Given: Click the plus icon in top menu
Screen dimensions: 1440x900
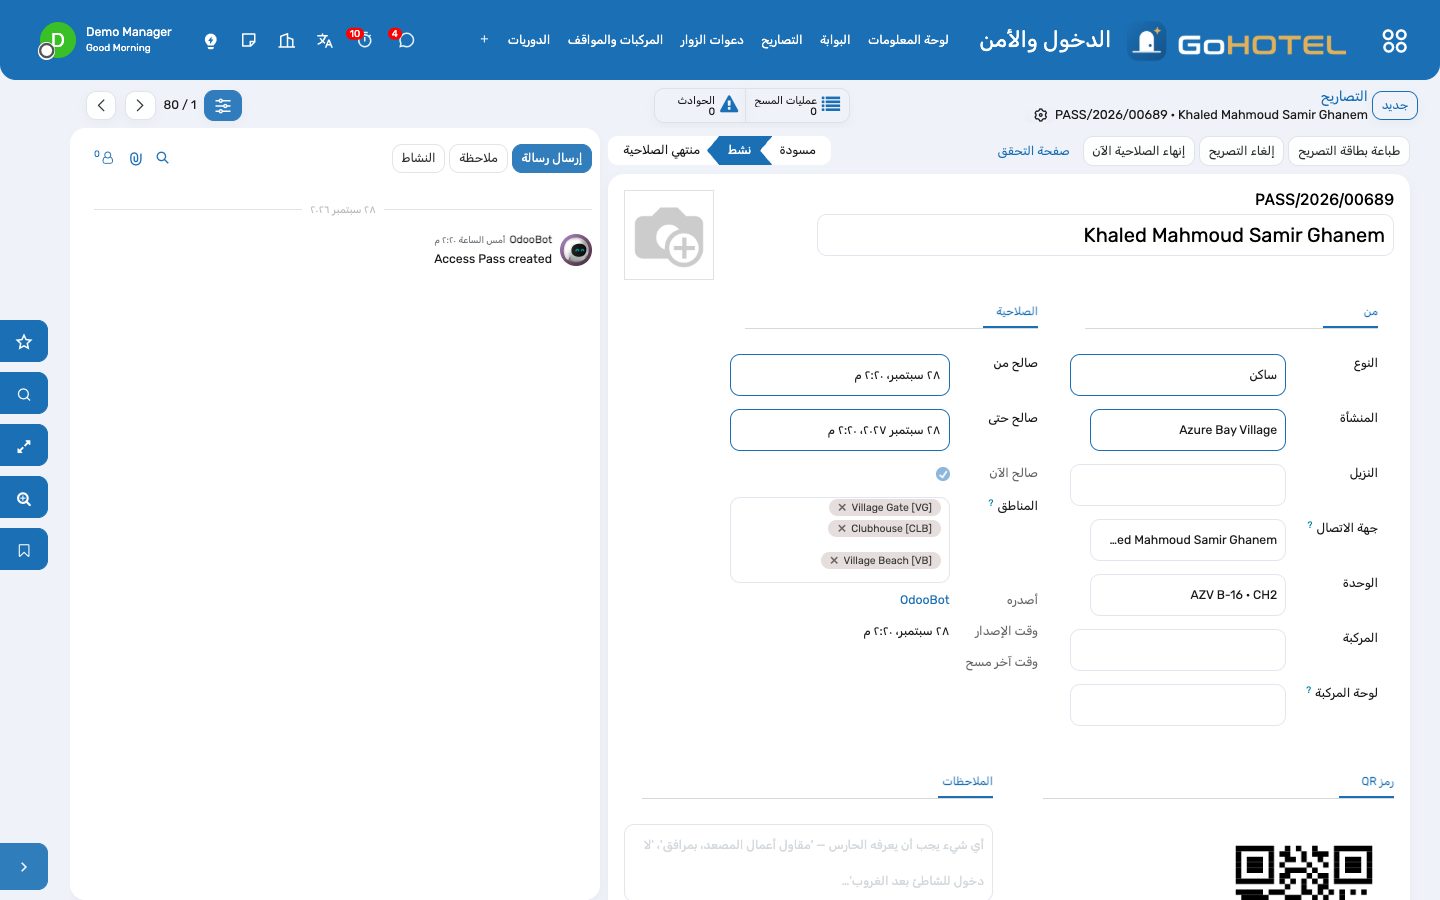Looking at the screenshot, I should tap(484, 40).
